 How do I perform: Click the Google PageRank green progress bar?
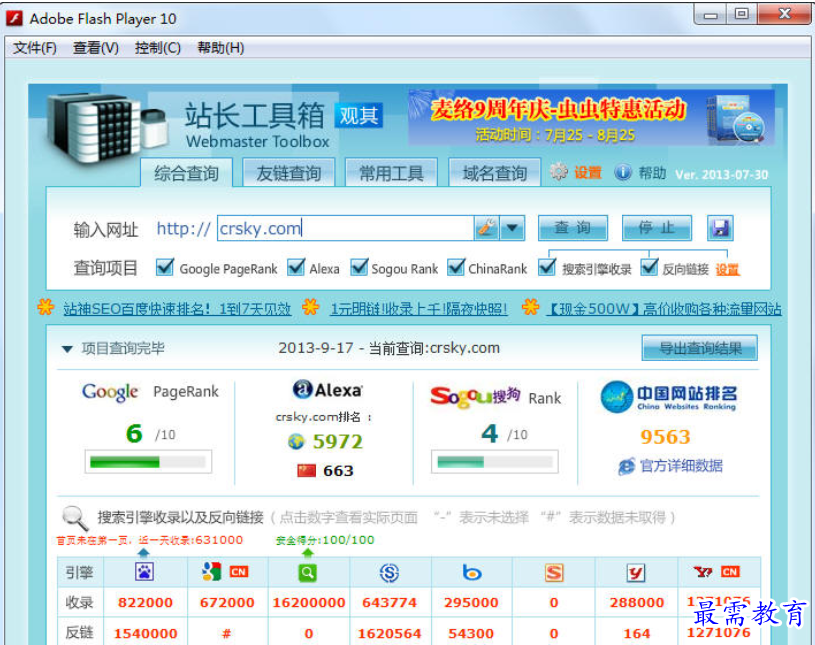(148, 462)
